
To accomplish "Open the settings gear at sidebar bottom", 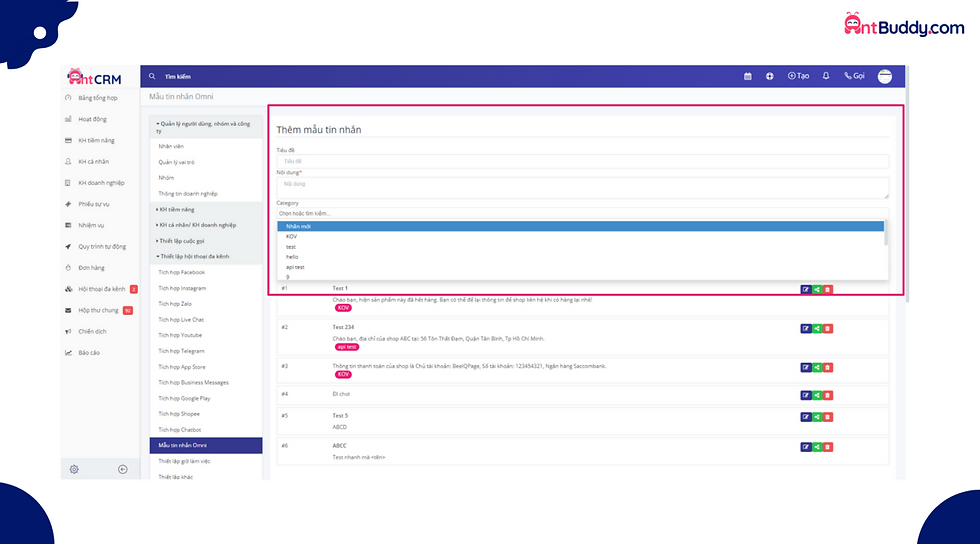I will [74, 470].
